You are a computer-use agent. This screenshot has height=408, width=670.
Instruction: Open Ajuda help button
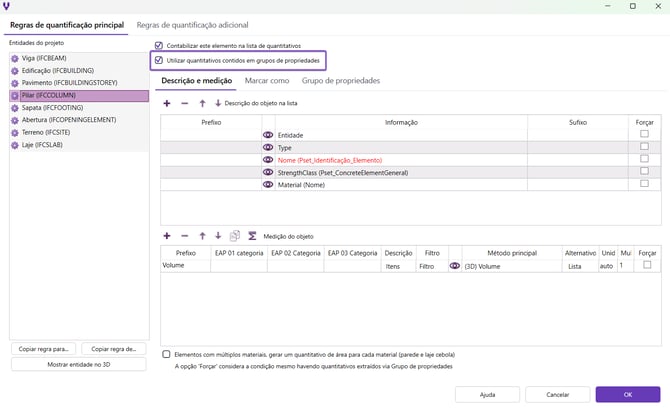[x=487, y=395]
